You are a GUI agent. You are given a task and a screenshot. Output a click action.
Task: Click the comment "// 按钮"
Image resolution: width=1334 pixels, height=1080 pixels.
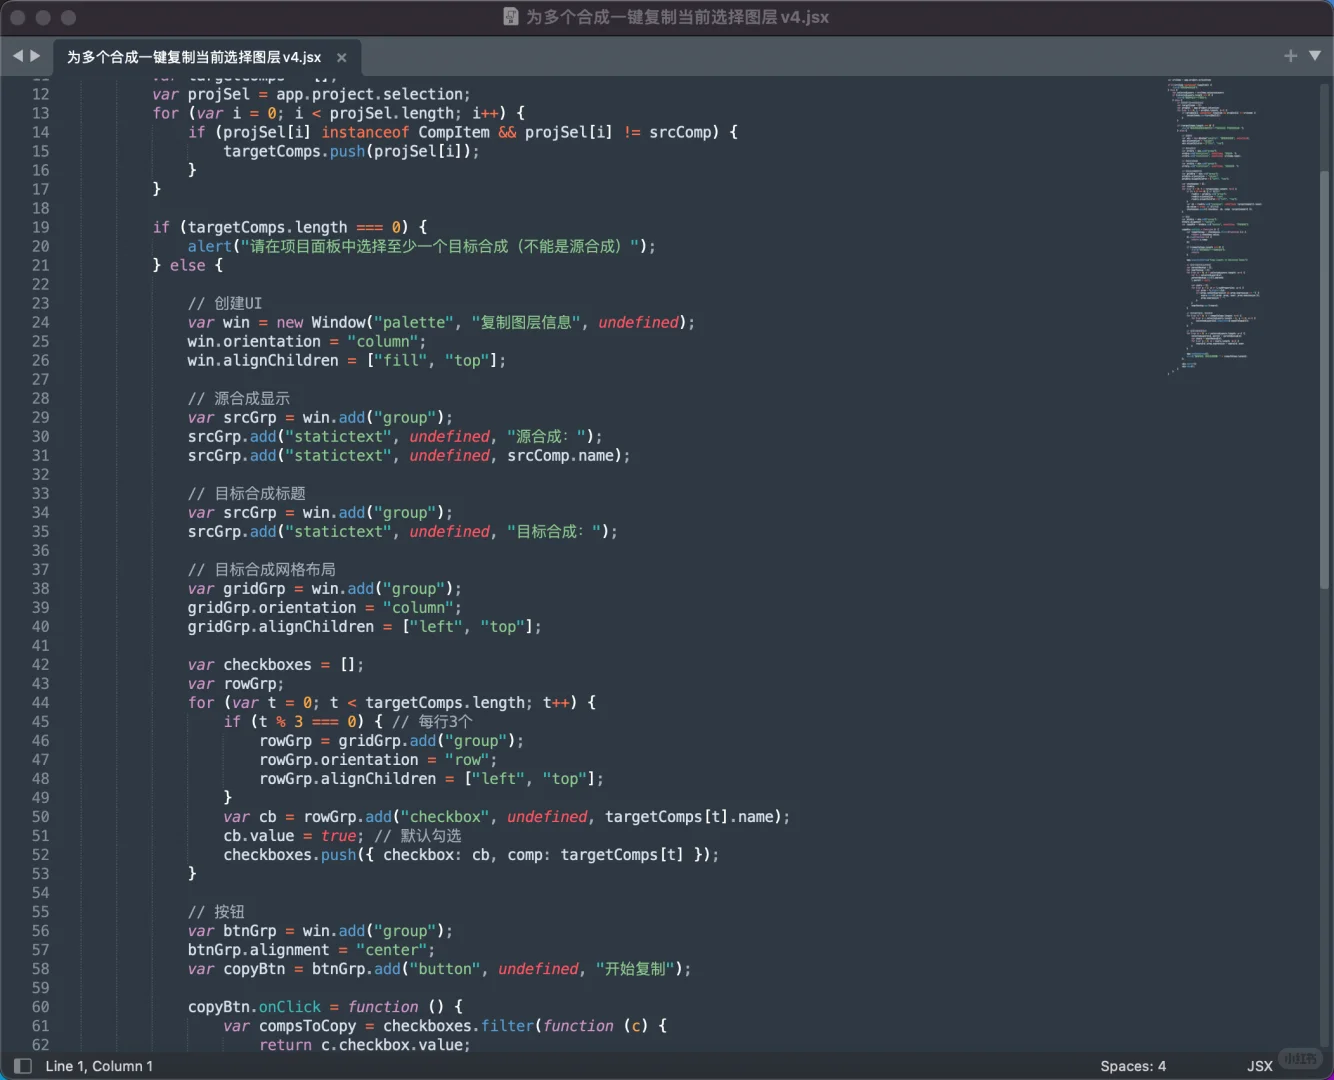(x=216, y=911)
